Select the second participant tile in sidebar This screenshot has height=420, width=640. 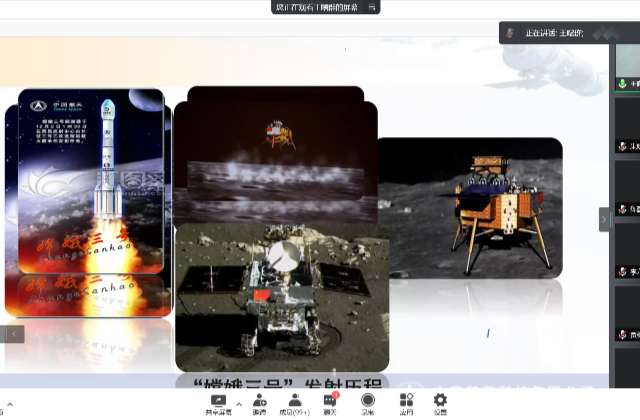click(x=628, y=130)
